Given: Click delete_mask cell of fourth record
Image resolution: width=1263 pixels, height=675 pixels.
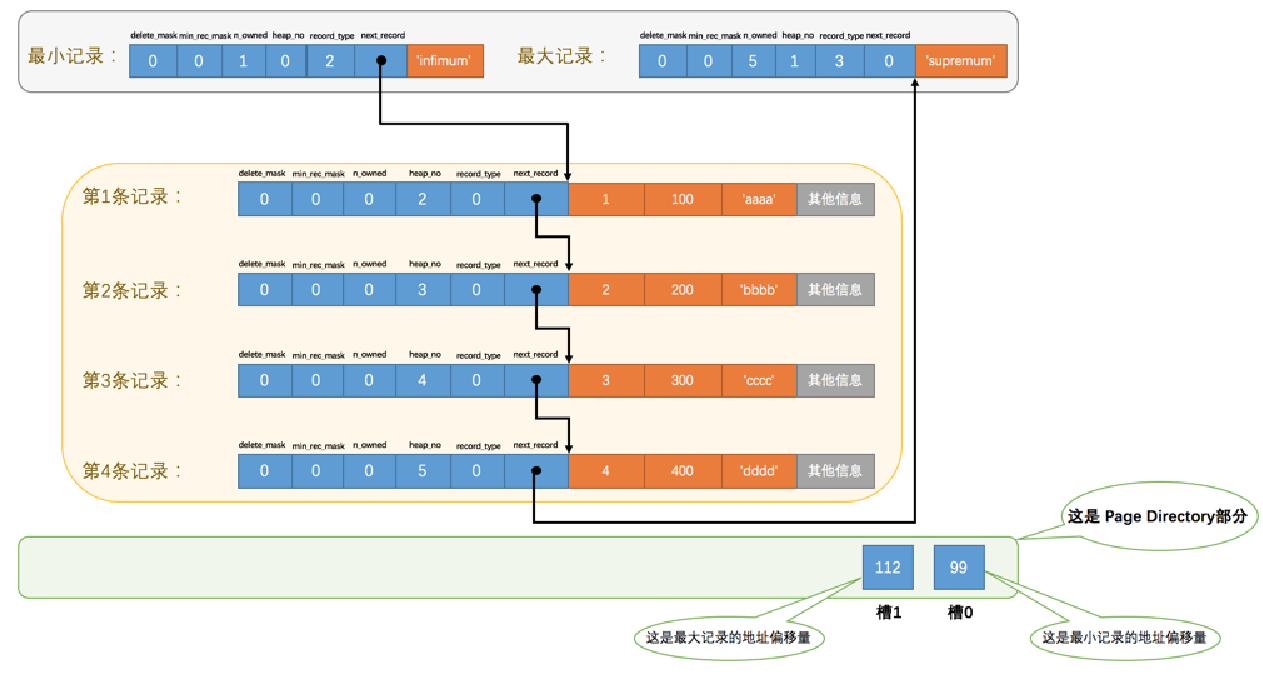Looking at the screenshot, I should (265, 470).
